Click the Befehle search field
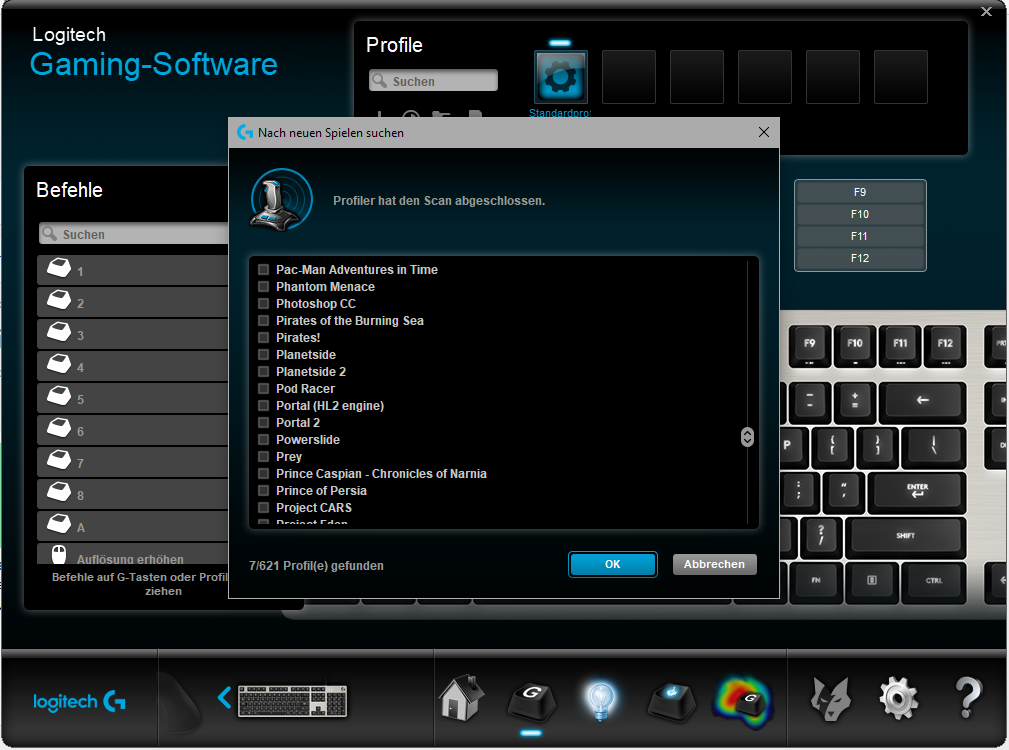This screenshot has width=1009, height=750. (133, 233)
